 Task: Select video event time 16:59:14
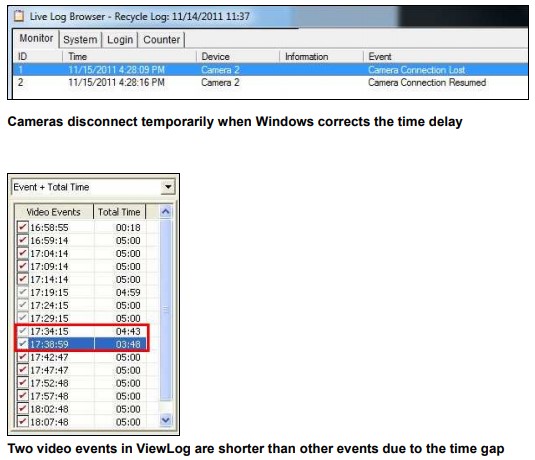click(49, 241)
